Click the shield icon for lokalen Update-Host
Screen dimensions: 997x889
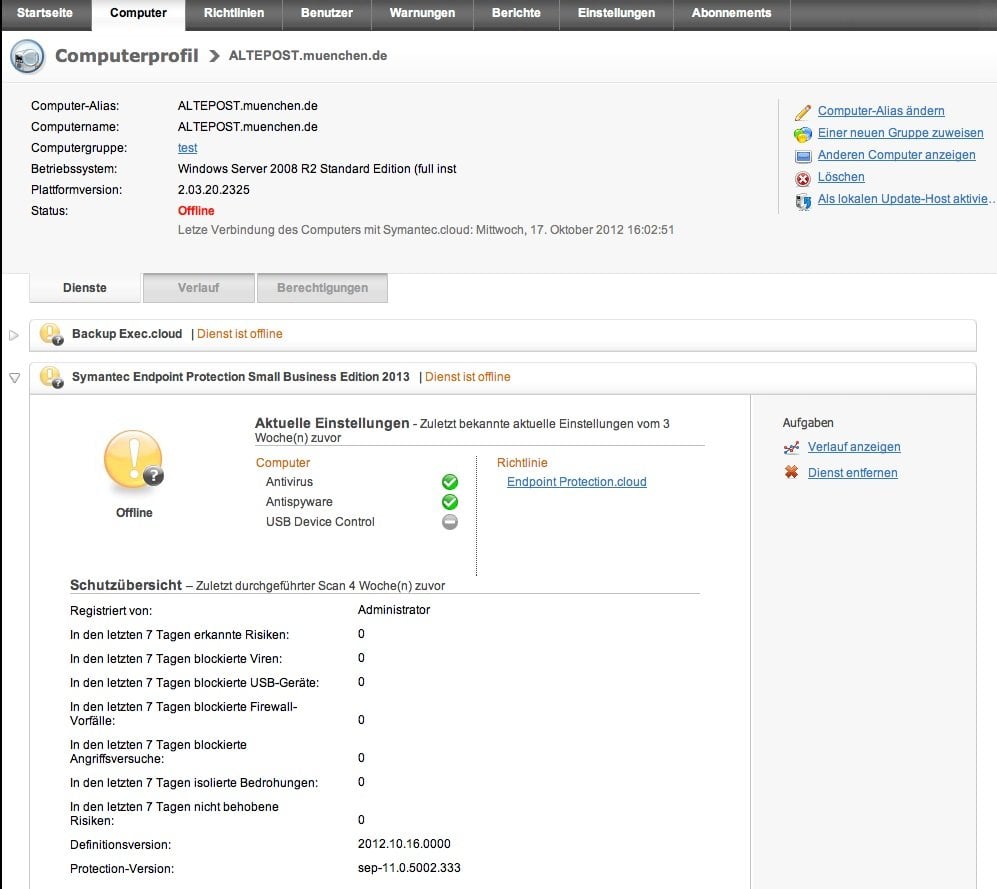click(x=802, y=201)
